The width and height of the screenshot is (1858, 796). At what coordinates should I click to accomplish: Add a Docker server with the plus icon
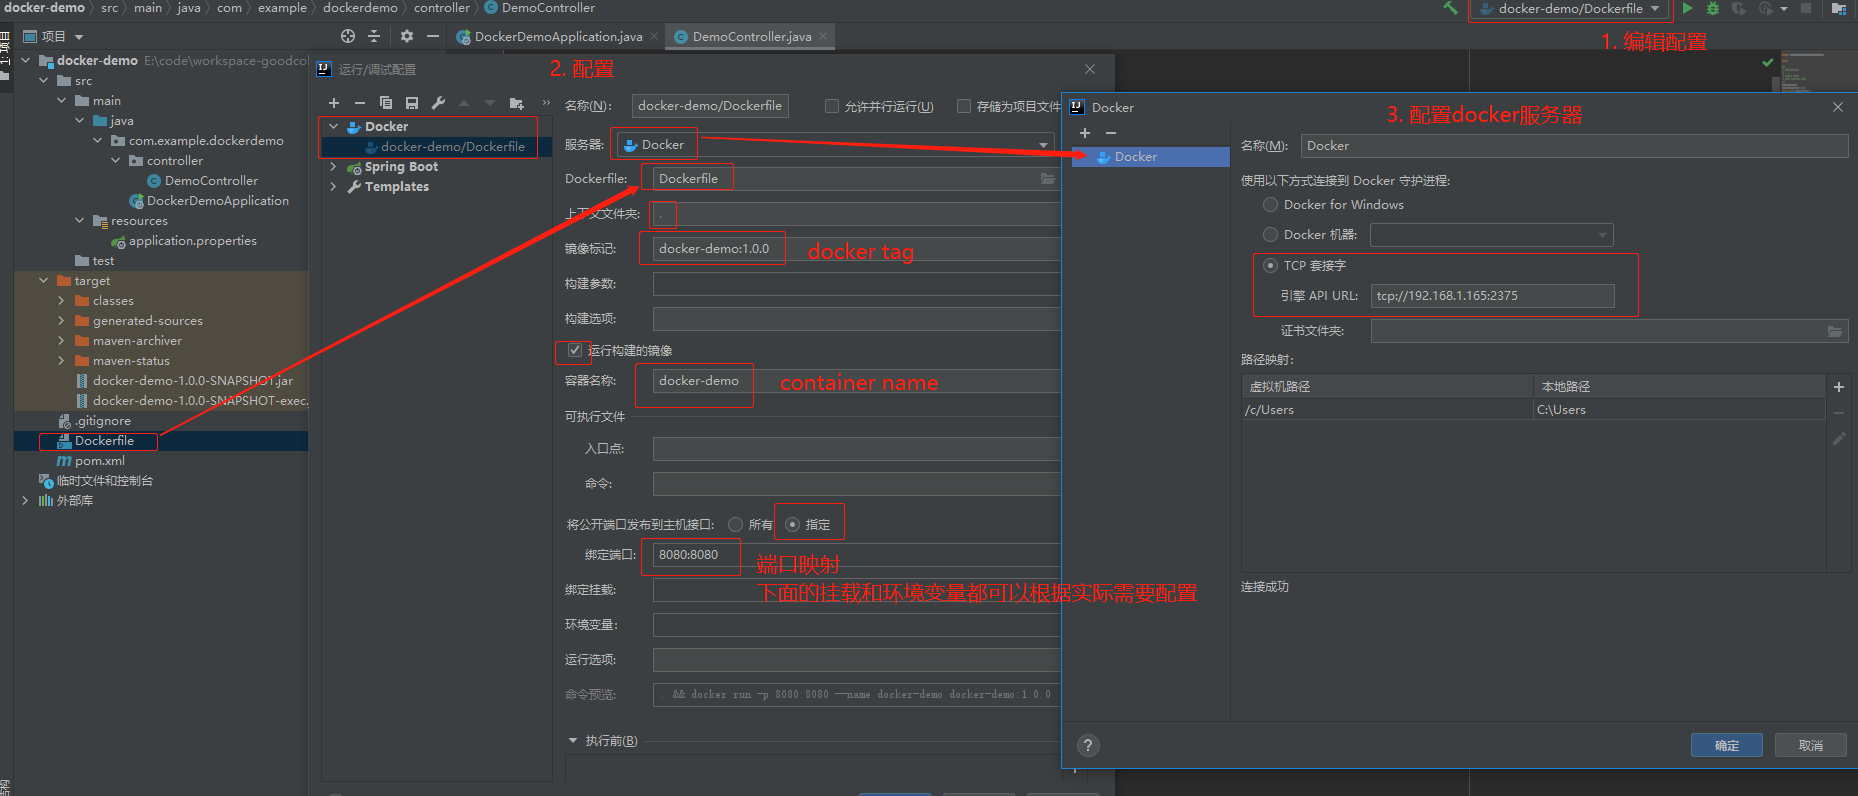(1085, 133)
